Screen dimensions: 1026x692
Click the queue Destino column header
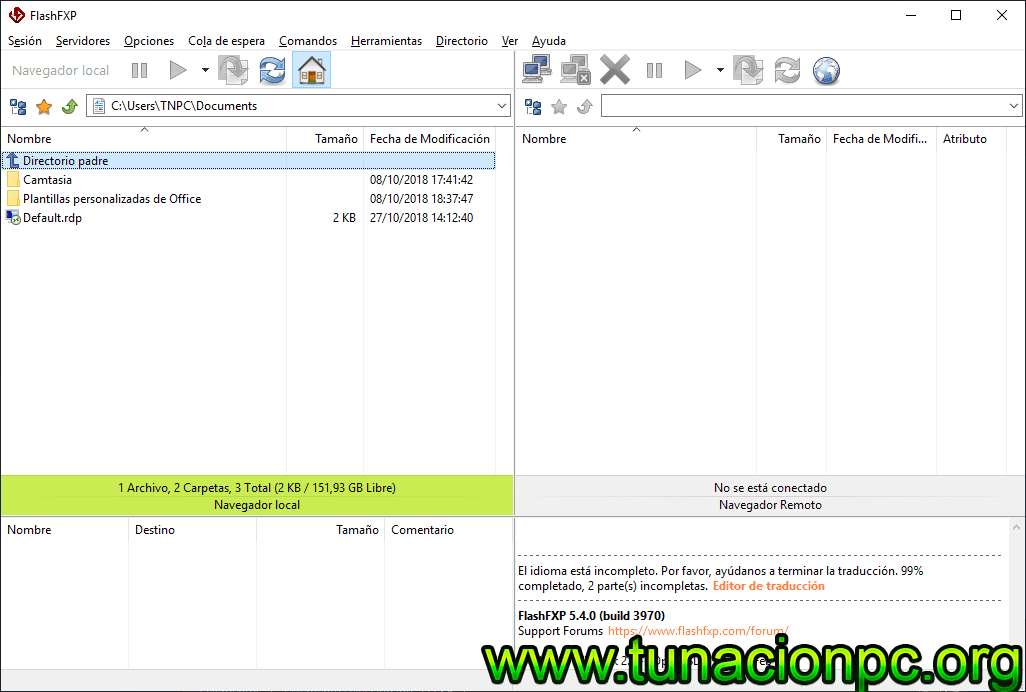[192, 529]
